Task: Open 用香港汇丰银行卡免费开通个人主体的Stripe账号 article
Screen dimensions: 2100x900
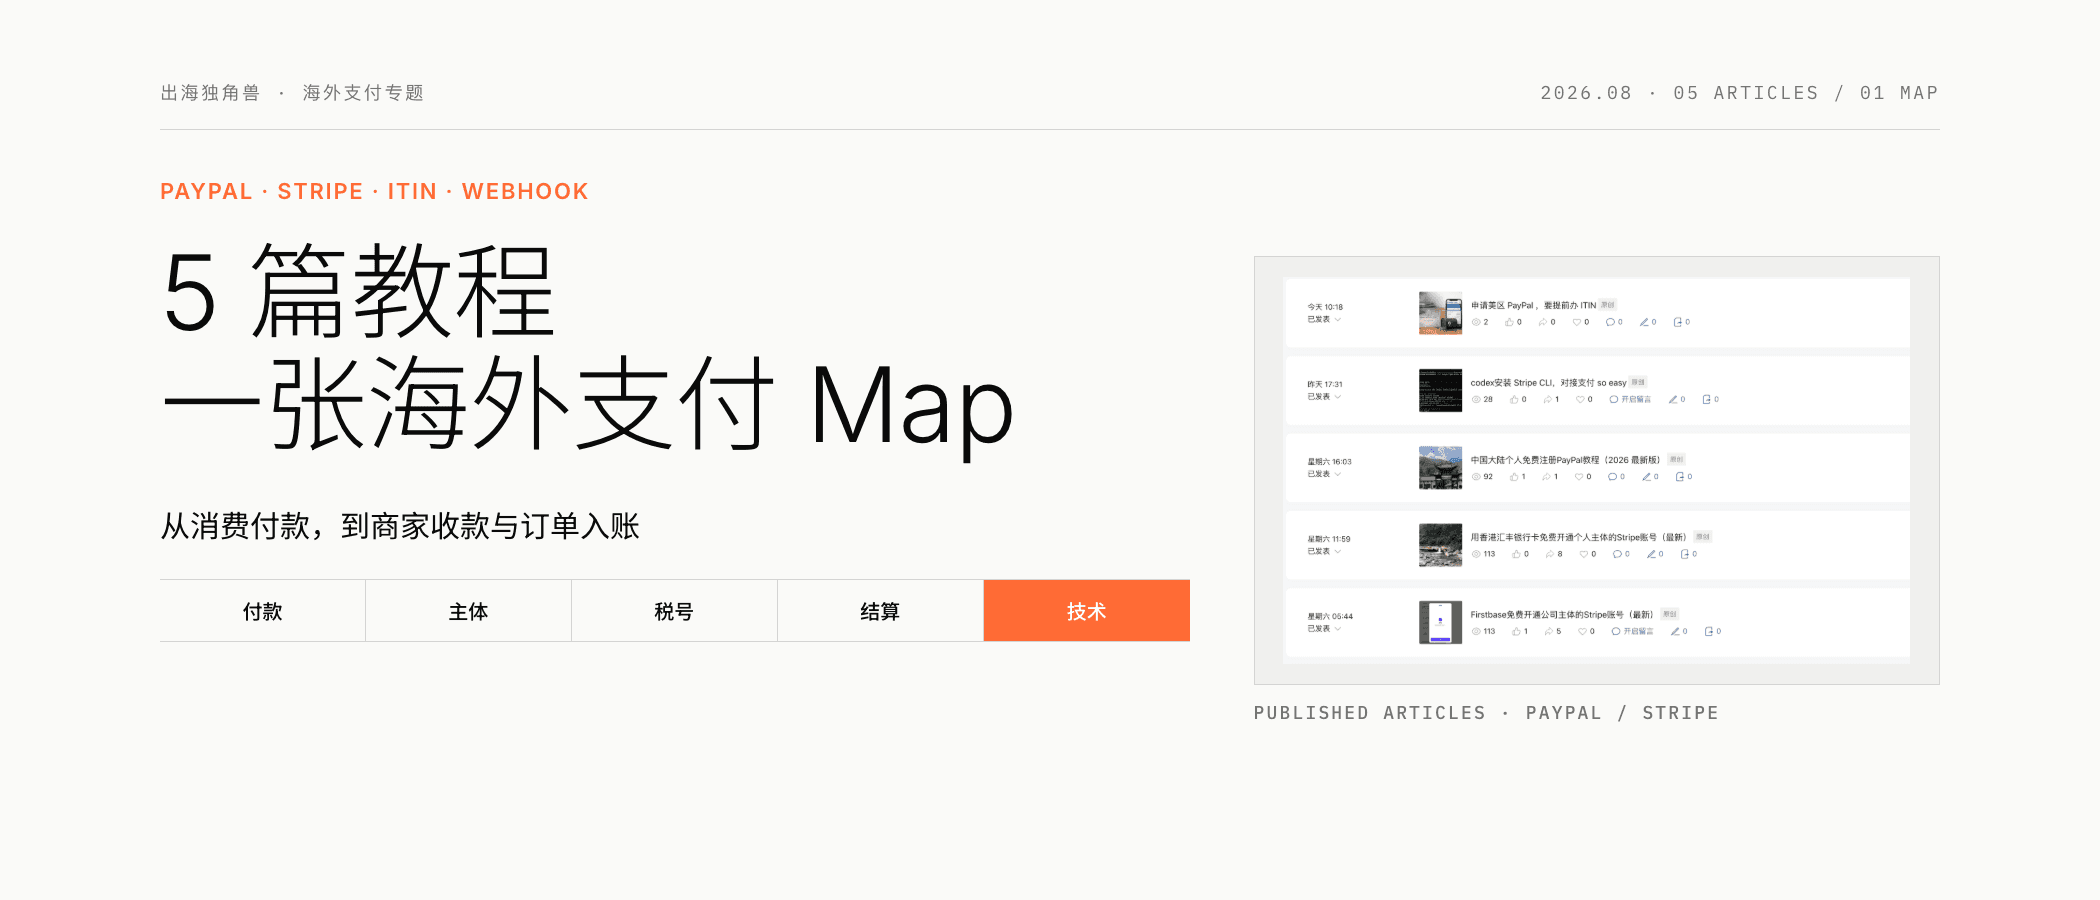Action: [1578, 537]
